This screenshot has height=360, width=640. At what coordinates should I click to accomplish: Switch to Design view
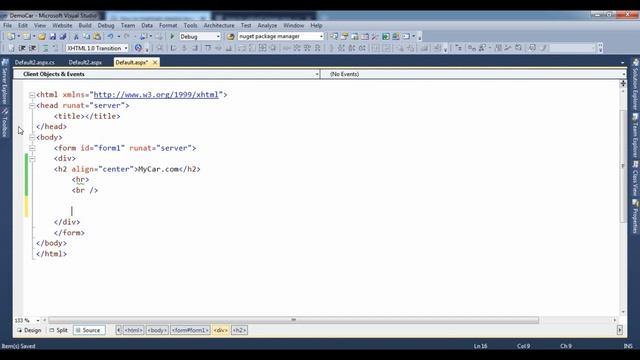(x=29, y=330)
